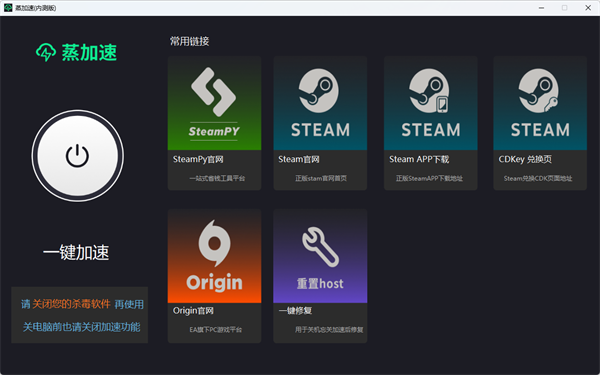Open the Steam CDKey tile with key icon
The width and height of the screenshot is (600, 375).
click(540, 103)
